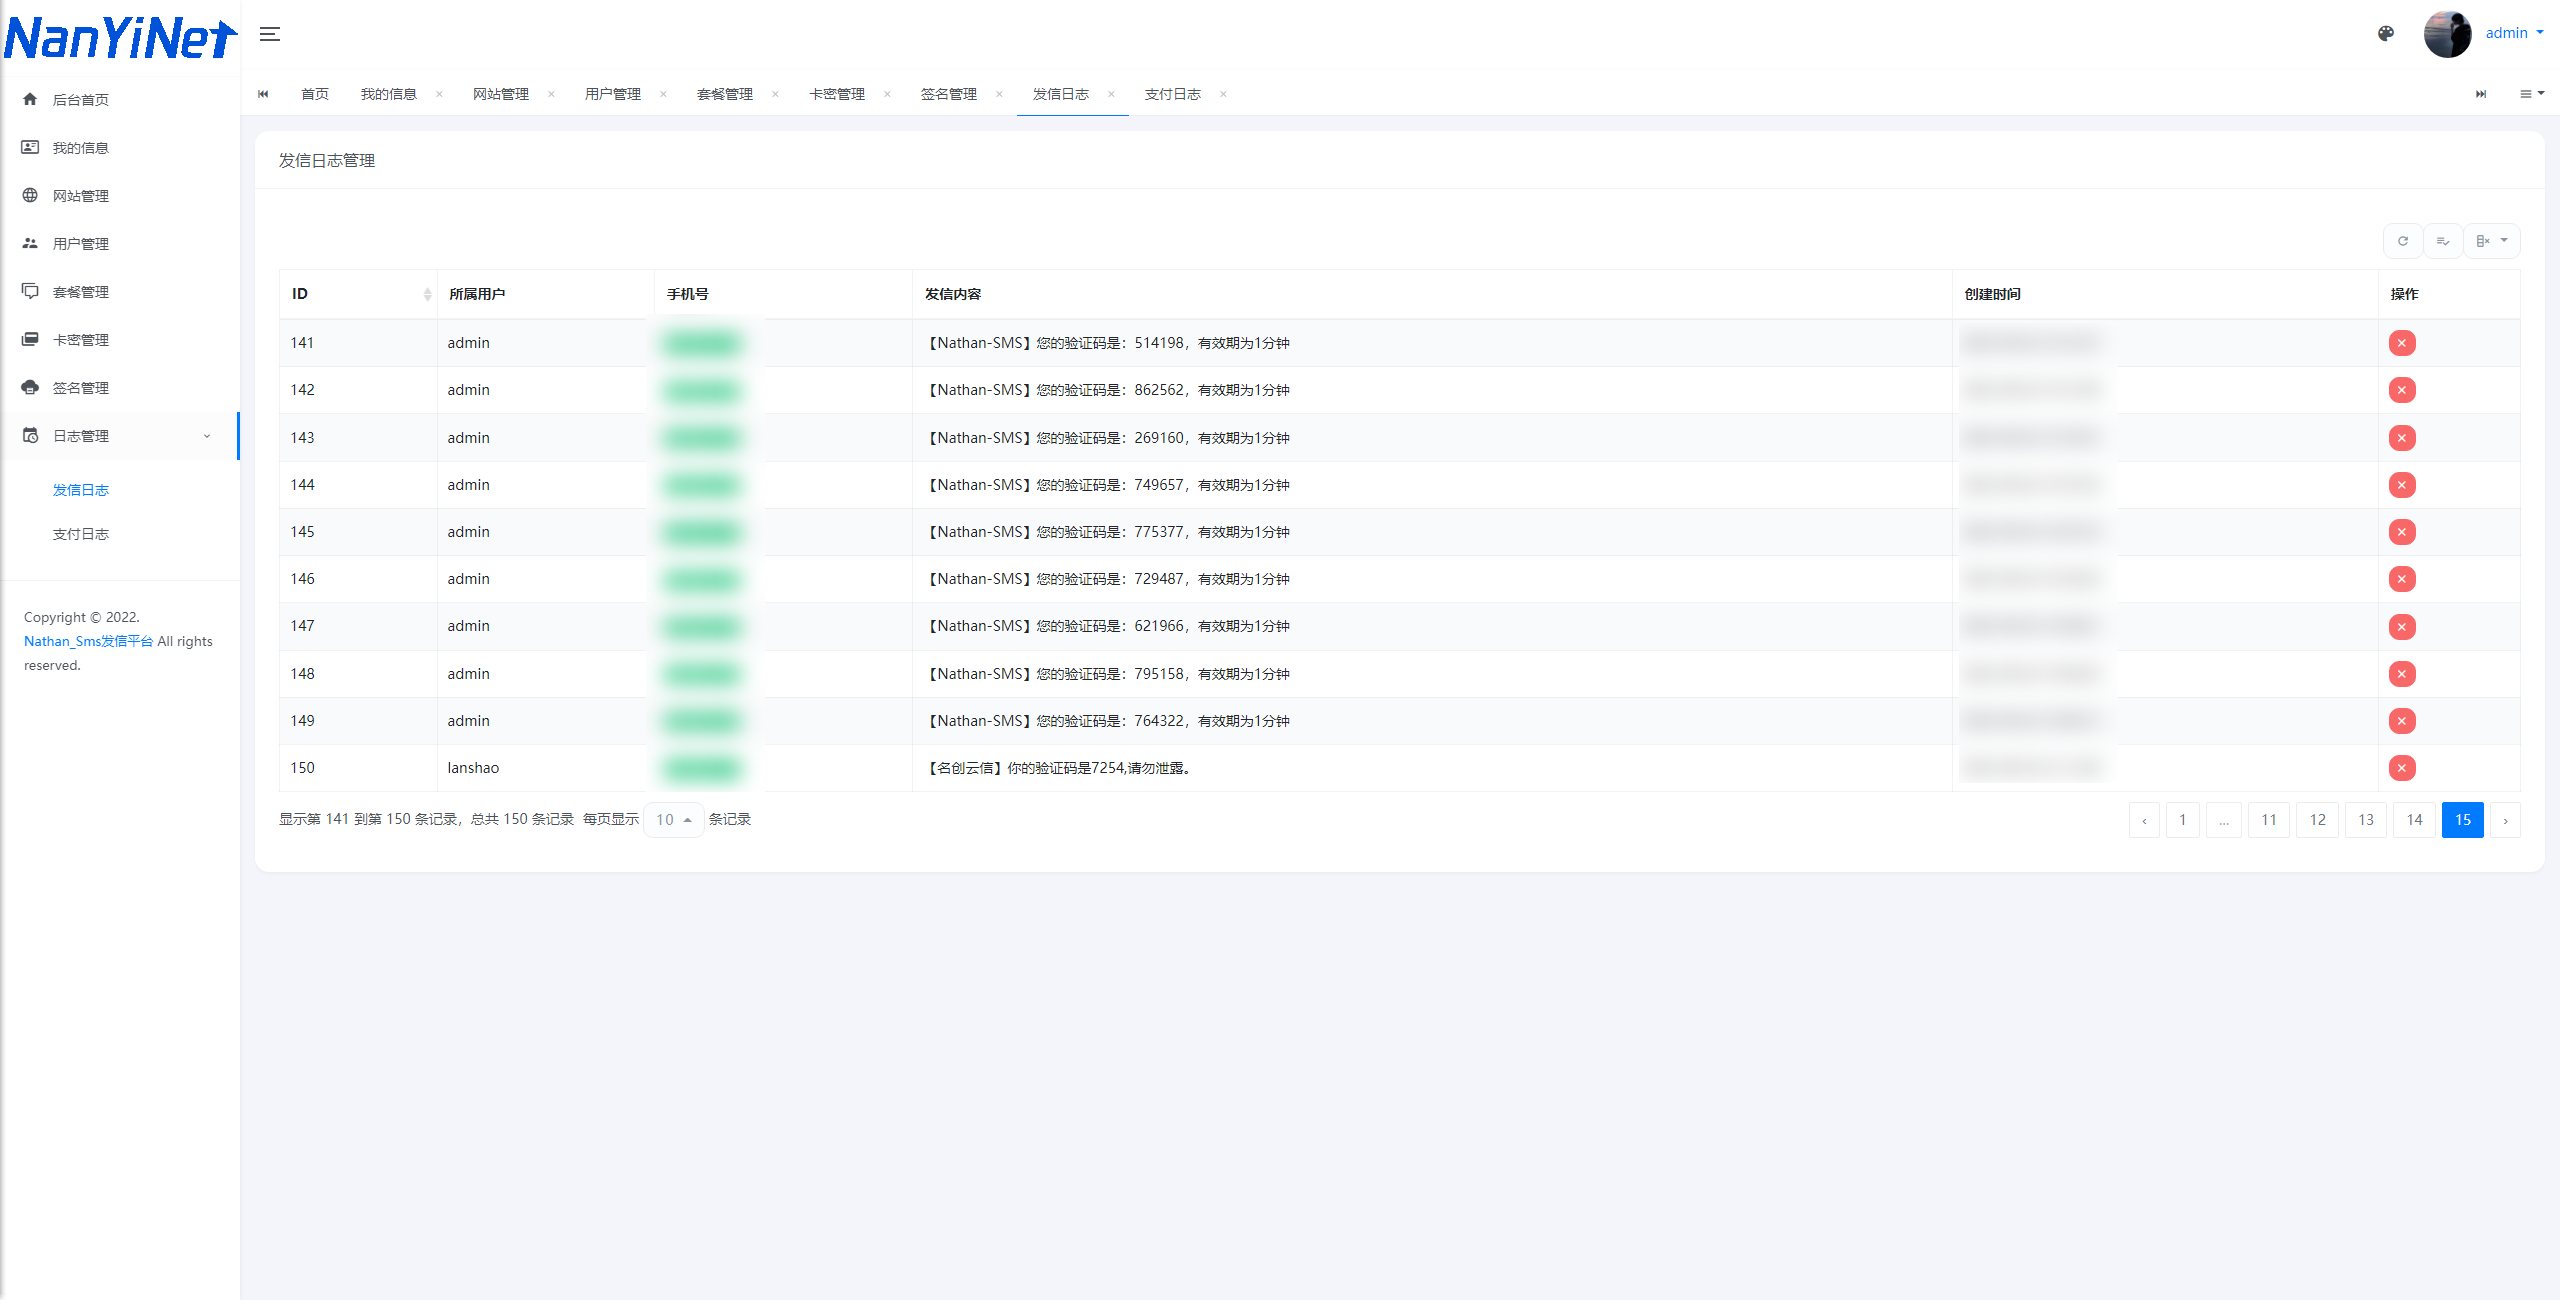The width and height of the screenshot is (2560, 1300).
Task: Delete the lanshao record 150
Action: pos(2402,768)
